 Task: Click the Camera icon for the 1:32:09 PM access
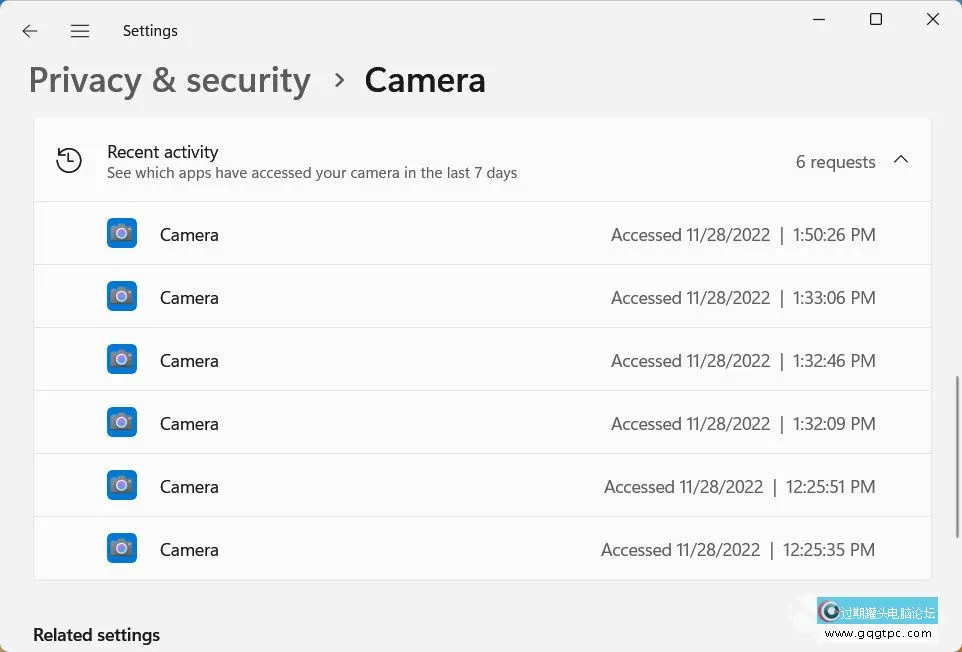point(121,422)
